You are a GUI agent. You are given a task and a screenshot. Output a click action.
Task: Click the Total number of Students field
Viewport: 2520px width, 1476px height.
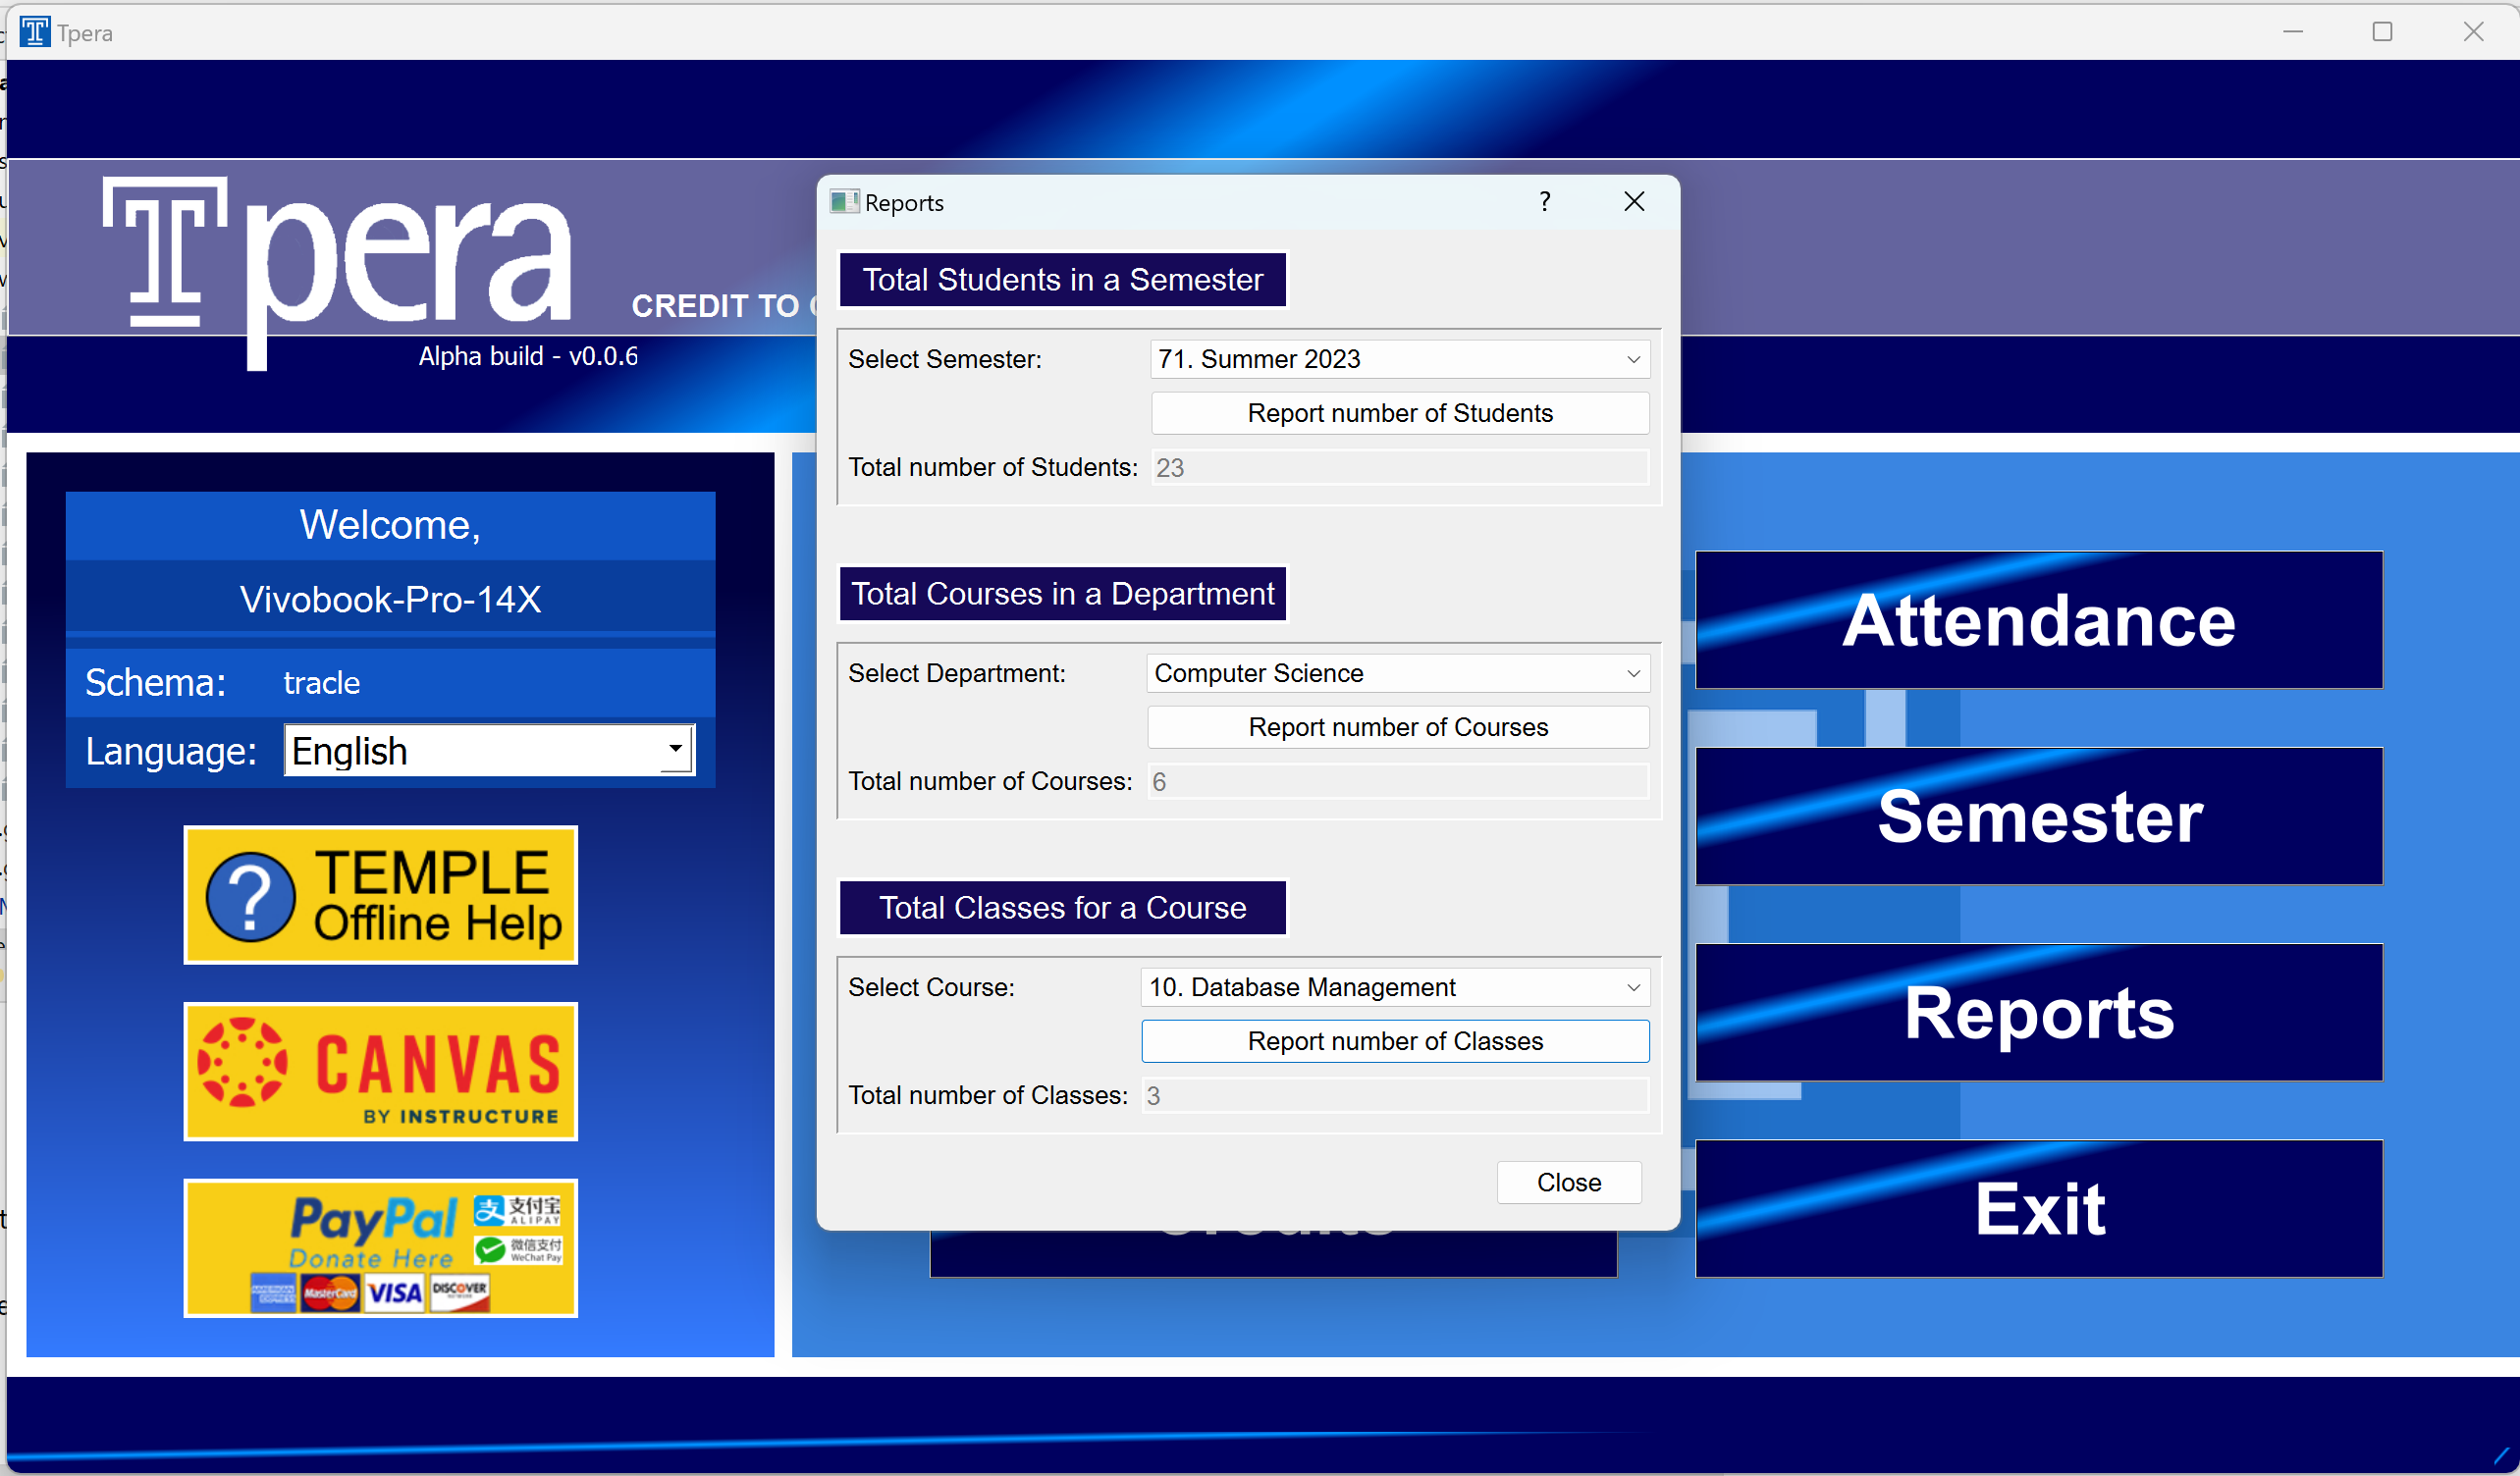(1400, 467)
